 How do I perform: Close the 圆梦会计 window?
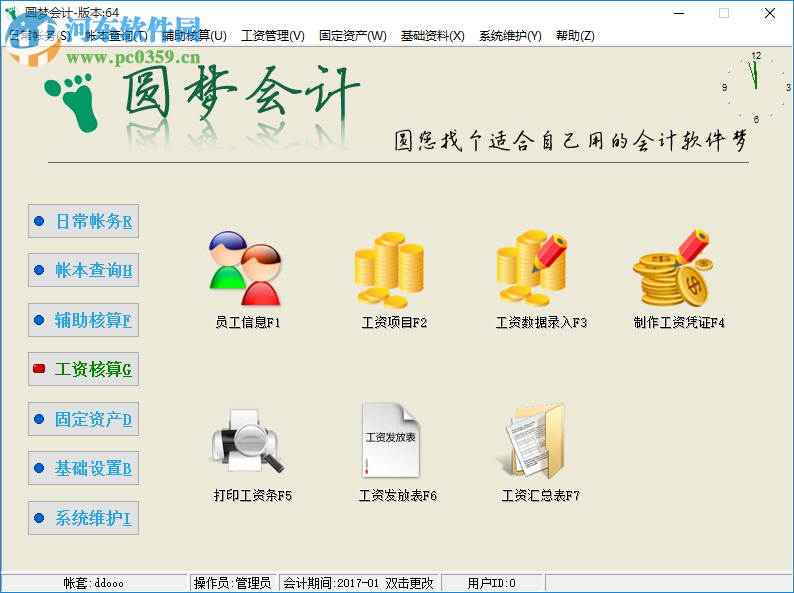tap(770, 13)
